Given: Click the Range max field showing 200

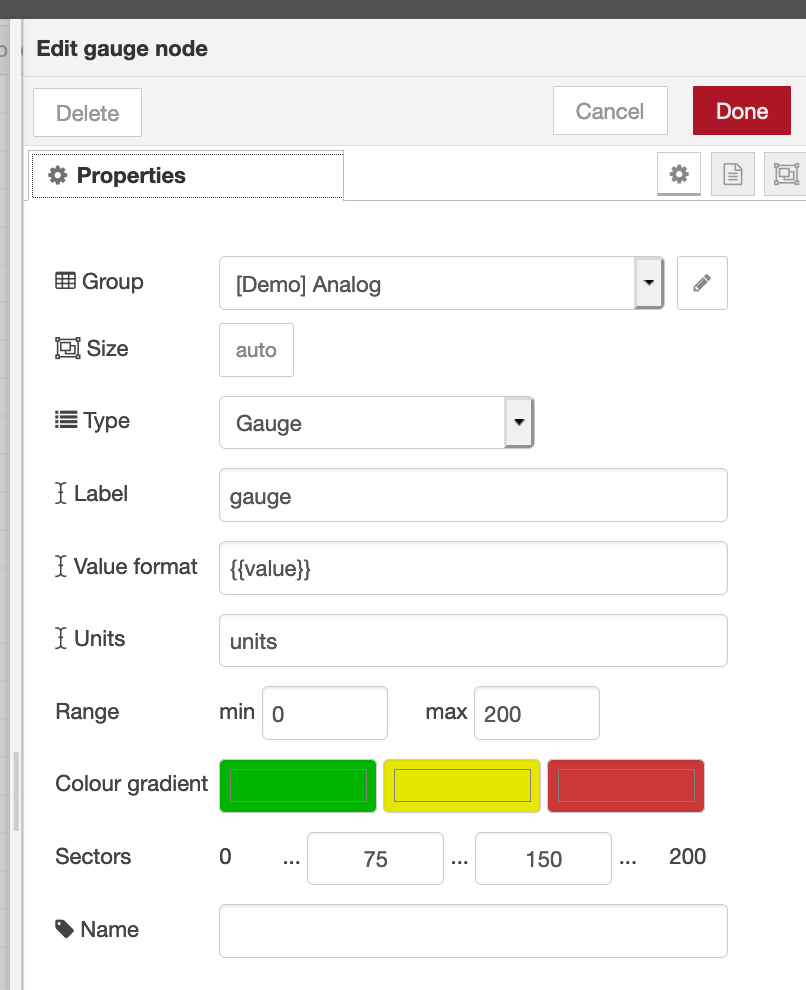Looking at the screenshot, I should click(537, 713).
